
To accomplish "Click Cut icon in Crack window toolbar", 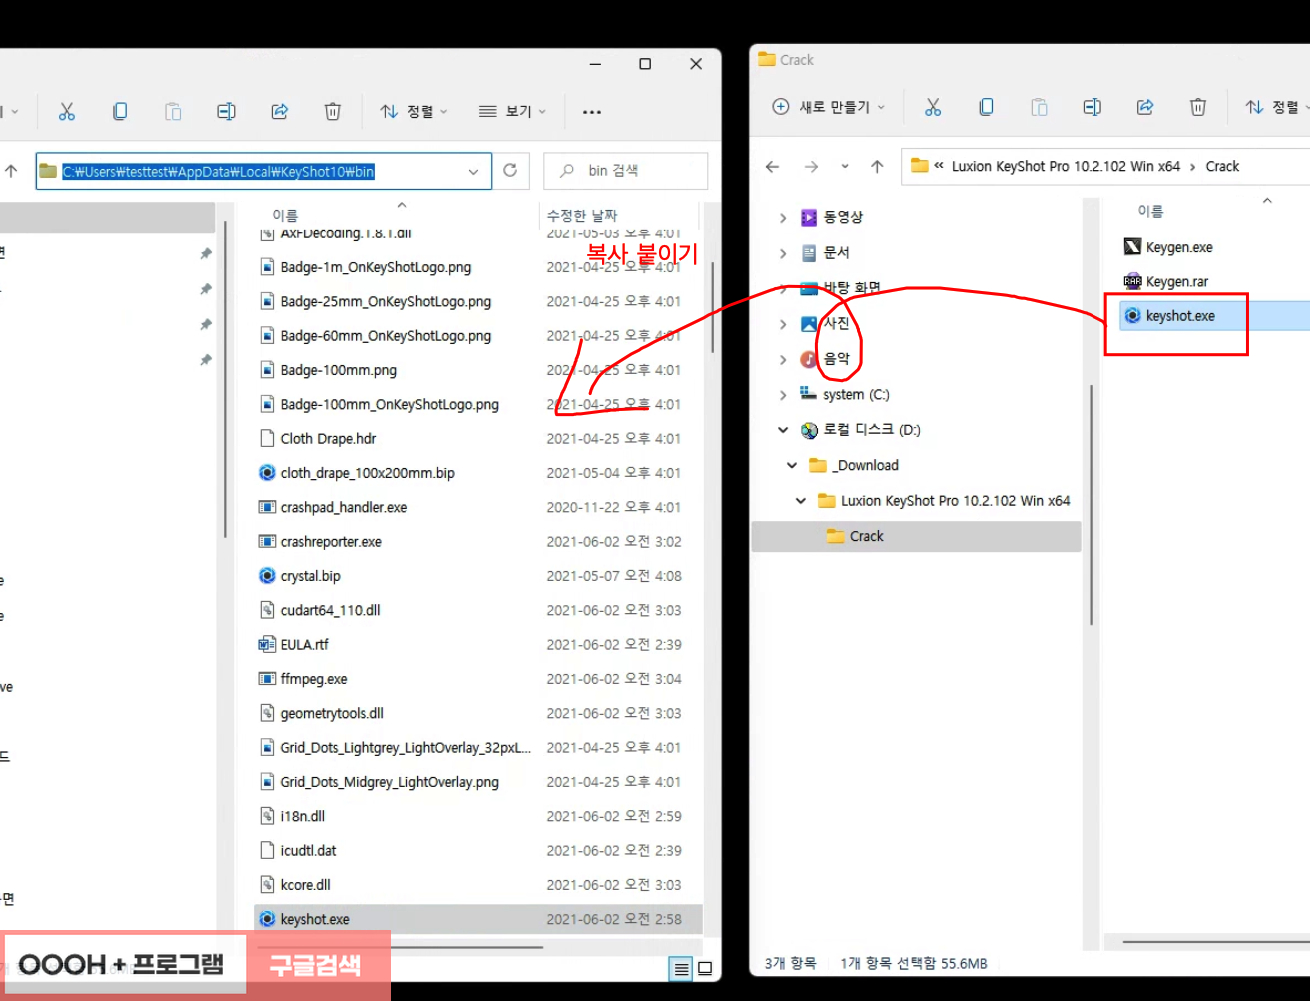I will coord(933,107).
